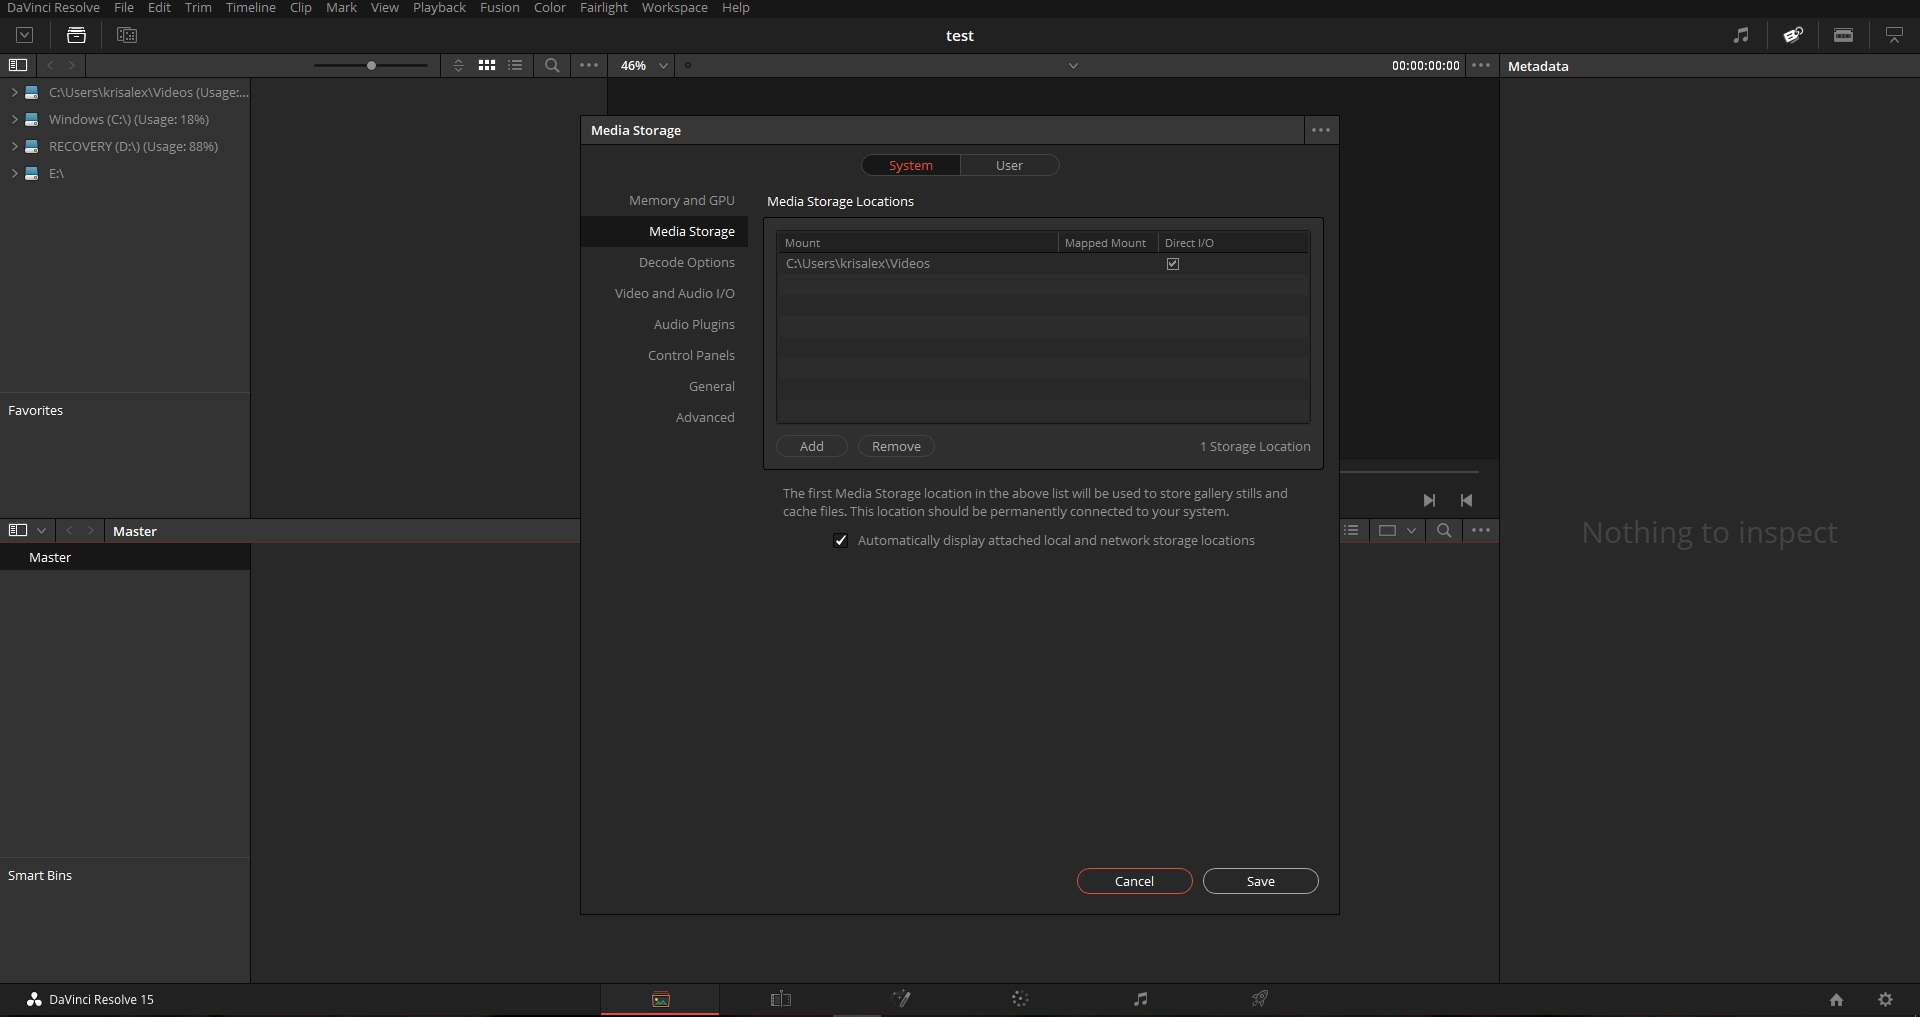The image size is (1920, 1017).
Task: Open the Media Storage dialog three-dot menu
Action: tap(1321, 130)
